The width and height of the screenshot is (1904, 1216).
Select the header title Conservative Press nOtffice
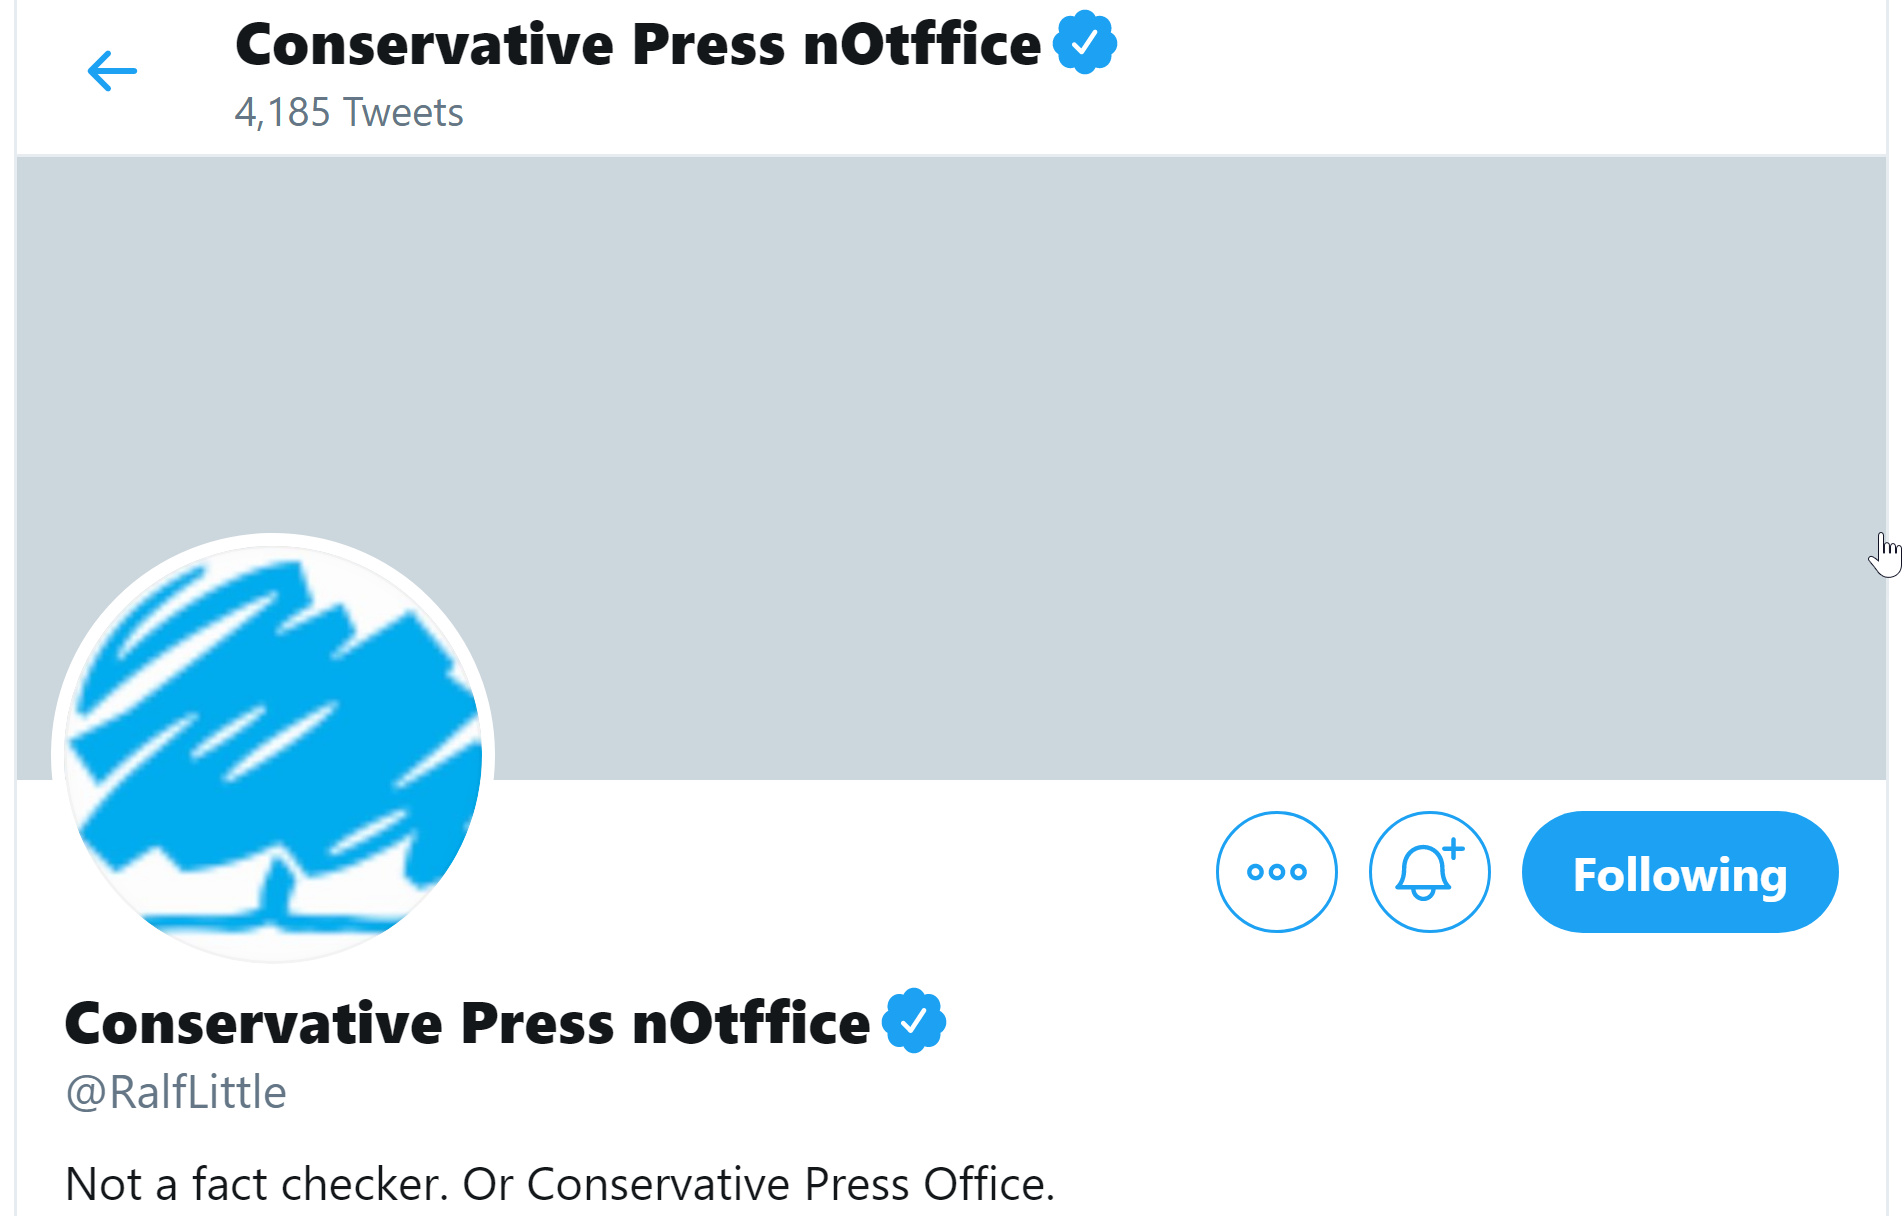tap(638, 44)
